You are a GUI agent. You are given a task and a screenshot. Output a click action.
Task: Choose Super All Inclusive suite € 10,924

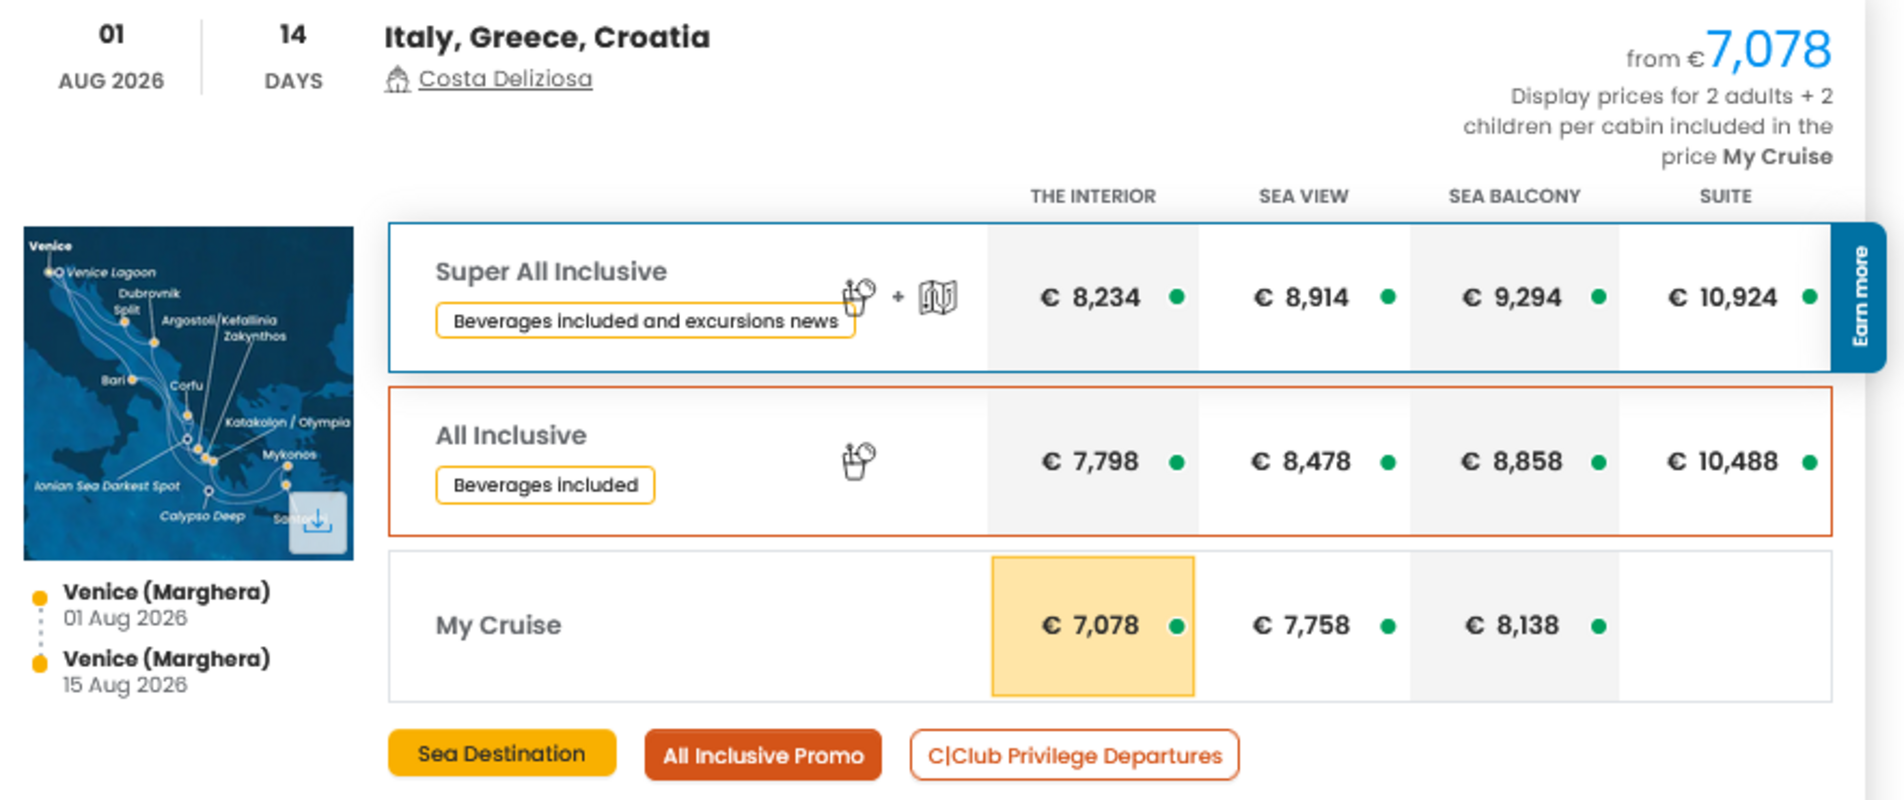[x=1723, y=298]
